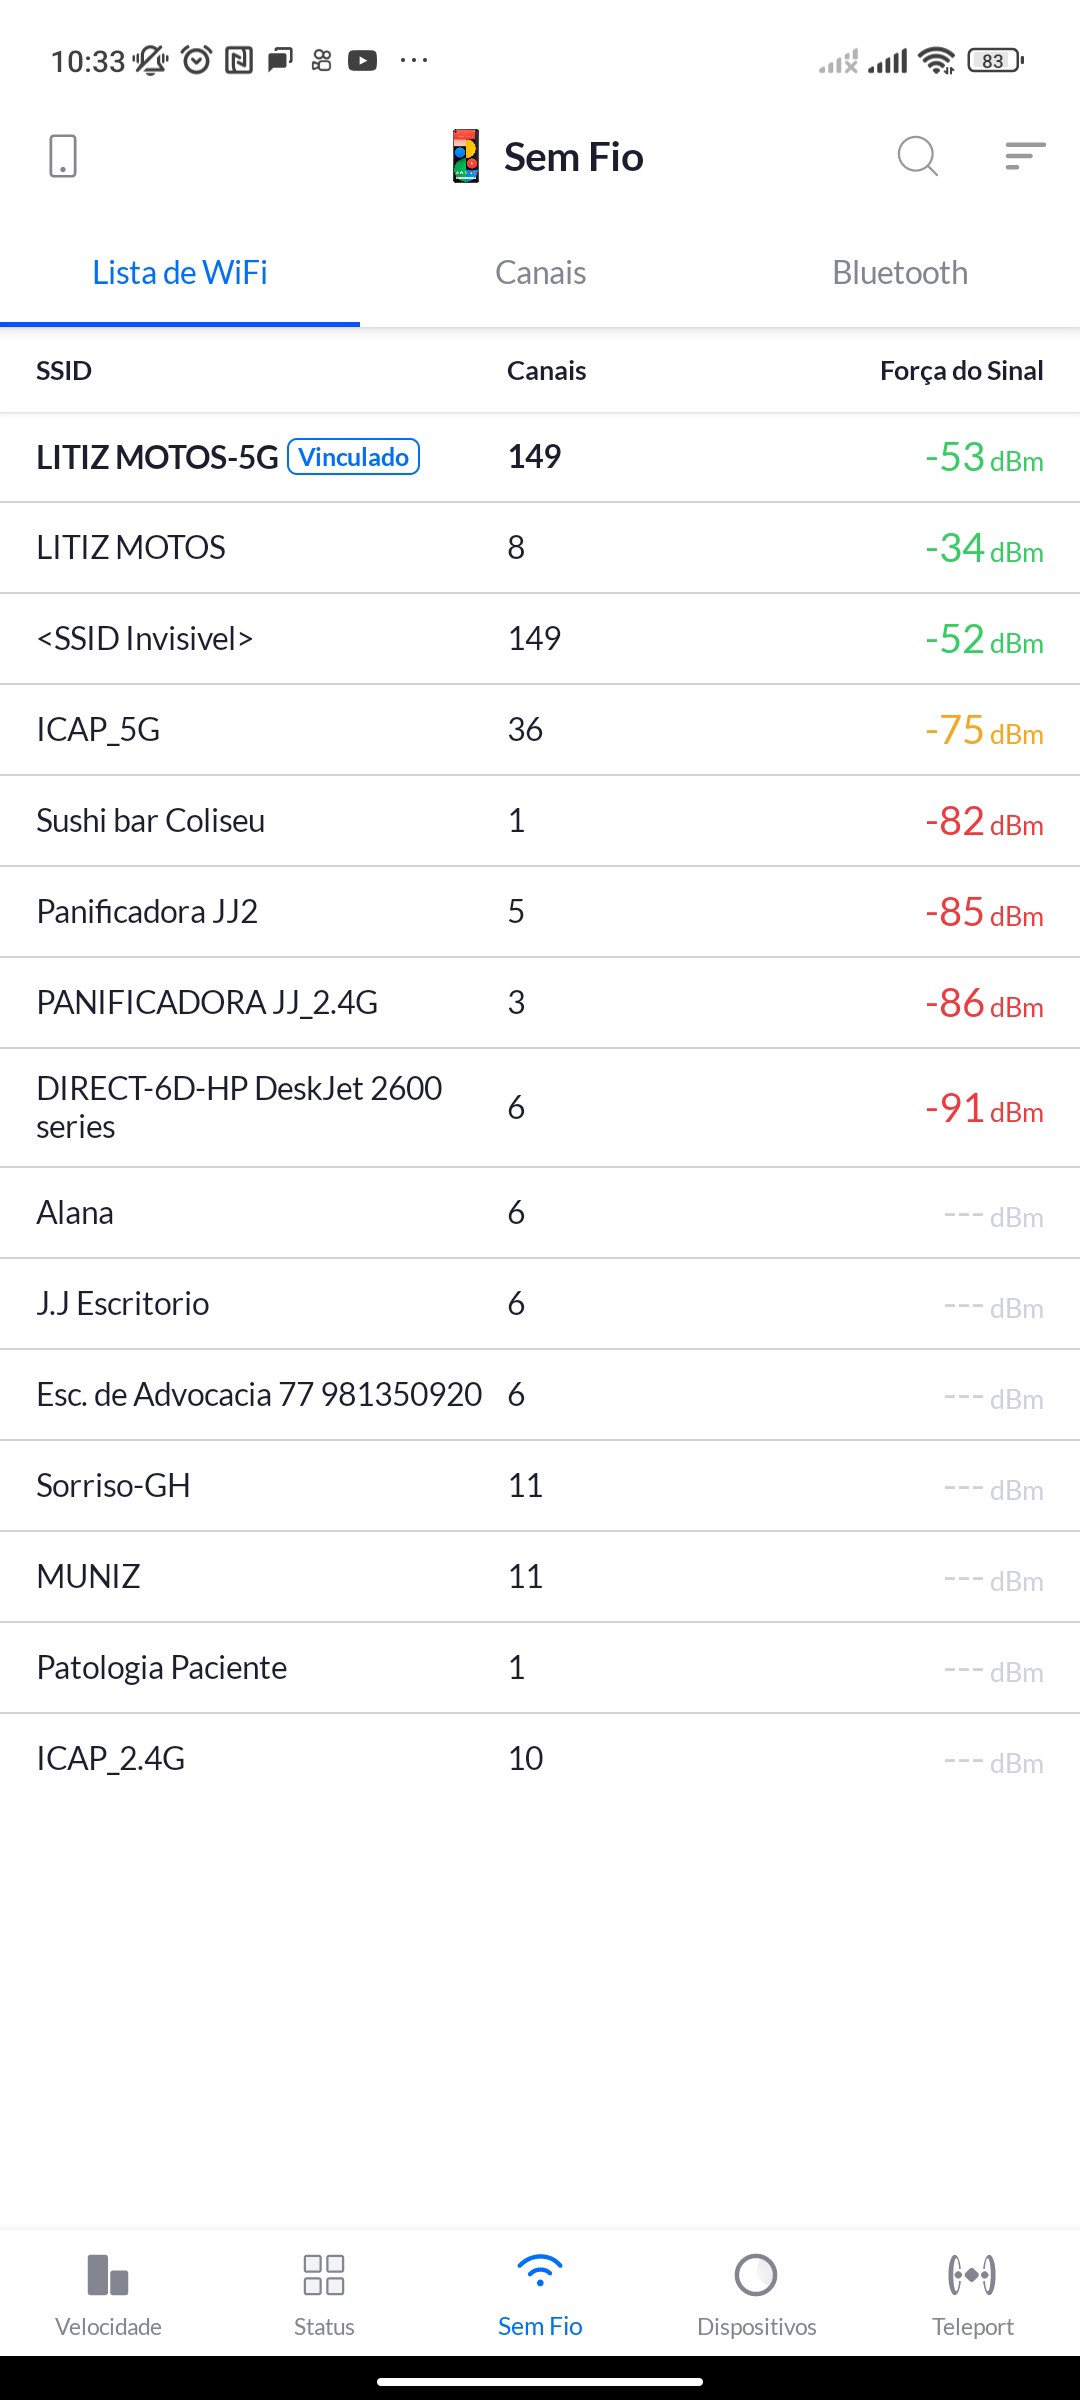
Task: Sort by the SSID column header
Action: (x=64, y=371)
